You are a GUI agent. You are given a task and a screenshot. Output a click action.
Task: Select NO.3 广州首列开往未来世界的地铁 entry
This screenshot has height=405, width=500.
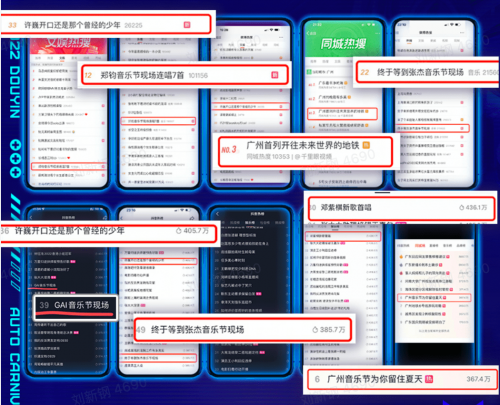305,151
